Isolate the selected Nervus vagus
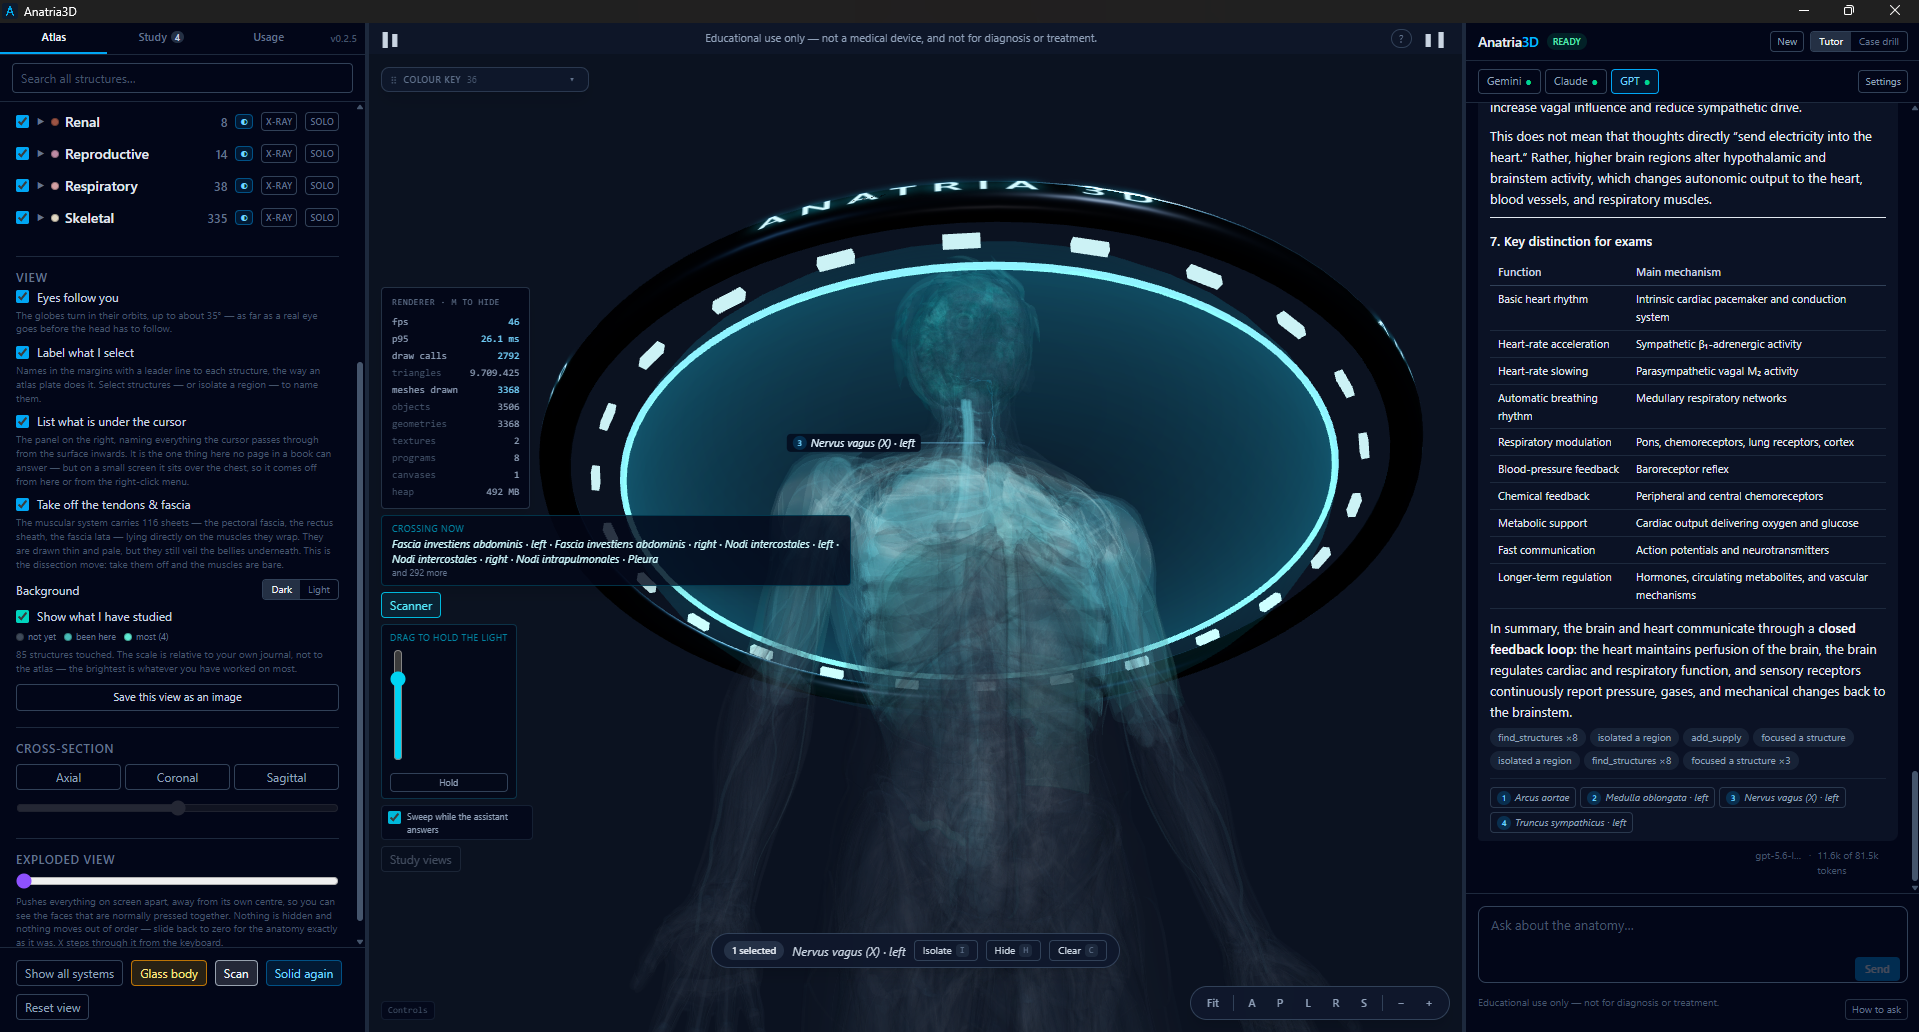This screenshot has width=1919, height=1032. click(x=944, y=951)
